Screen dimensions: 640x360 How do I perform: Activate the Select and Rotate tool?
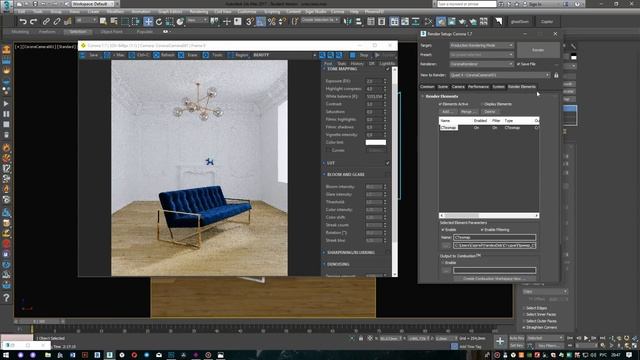(x=159, y=22)
